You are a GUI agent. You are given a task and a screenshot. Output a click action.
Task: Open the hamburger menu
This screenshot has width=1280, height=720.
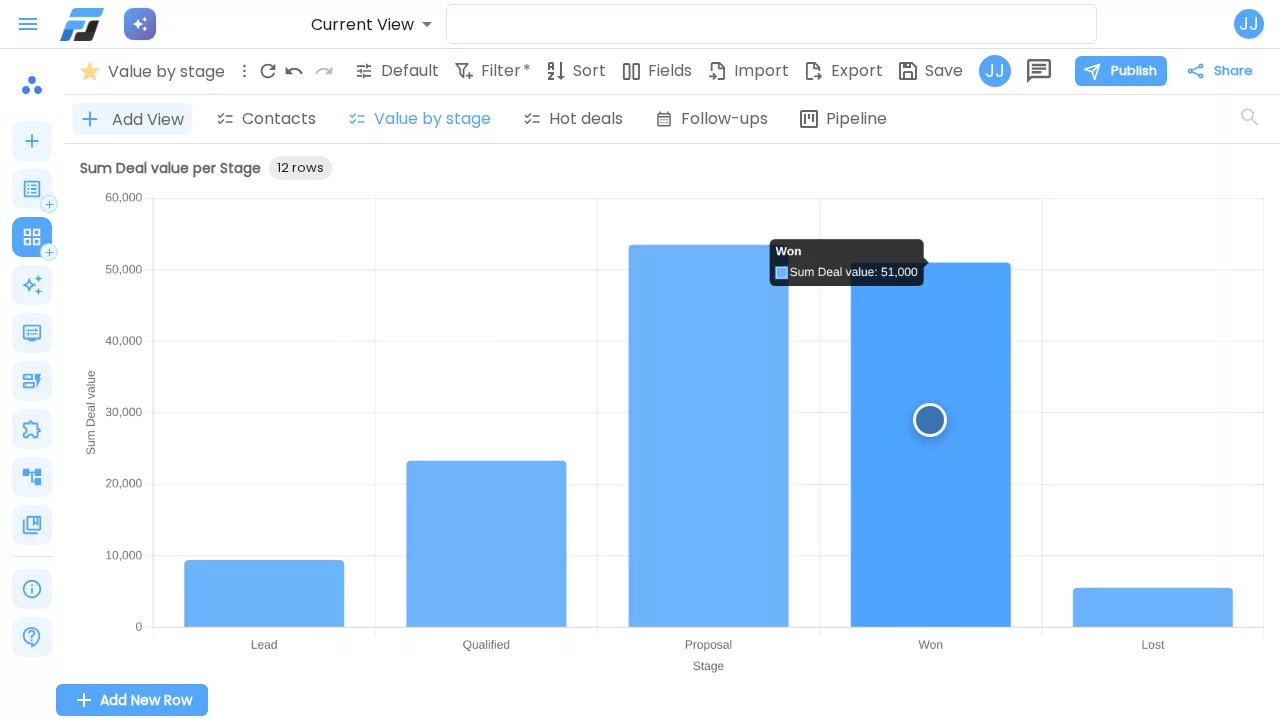28,24
